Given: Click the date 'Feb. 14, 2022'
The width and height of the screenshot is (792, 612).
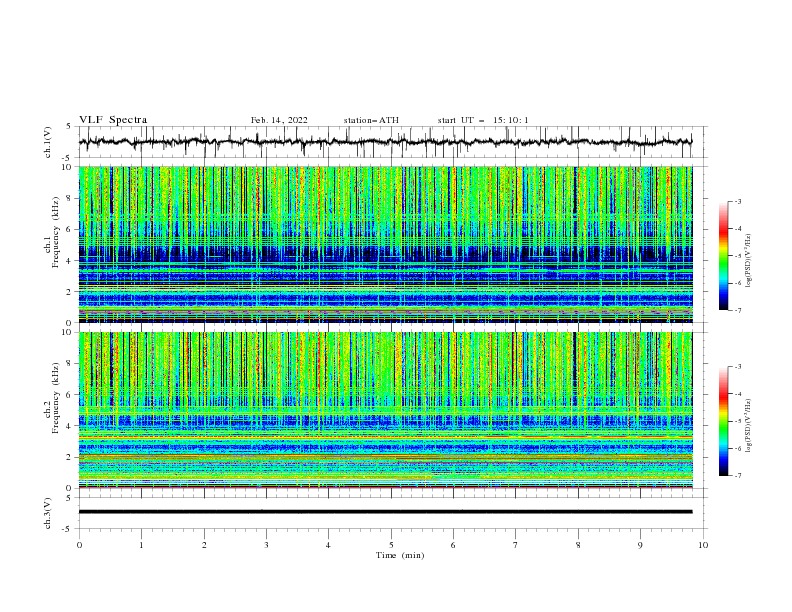Looking at the screenshot, I should pos(279,120).
